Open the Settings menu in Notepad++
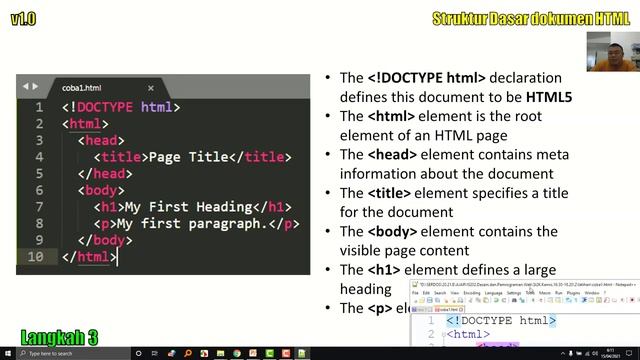Image resolution: width=640 pixels, height=360 pixels. 514,293
